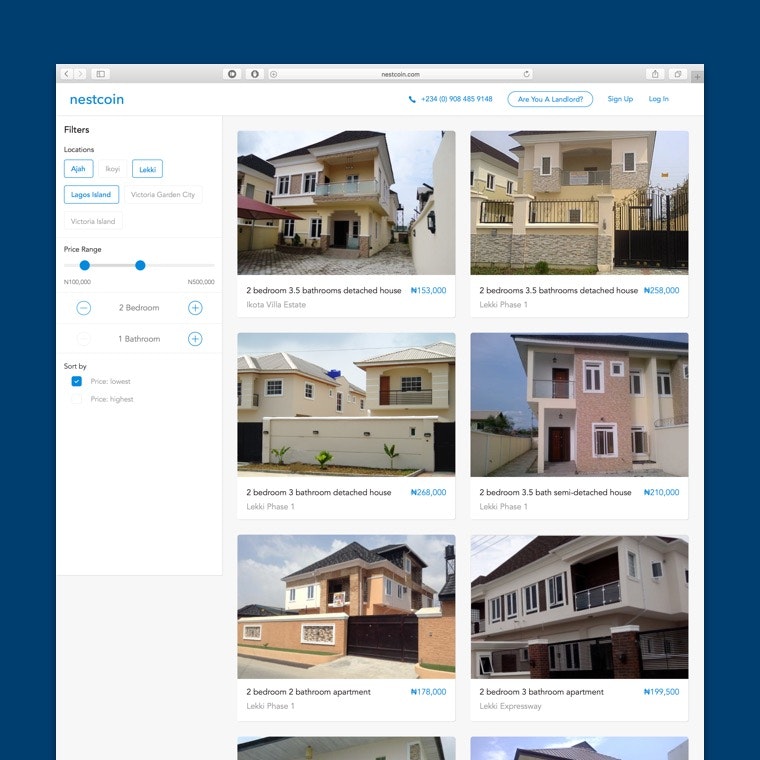The width and height of the screenshot is (760, 760).
Task: Open the browser share icon
Action: coord(655,74)
